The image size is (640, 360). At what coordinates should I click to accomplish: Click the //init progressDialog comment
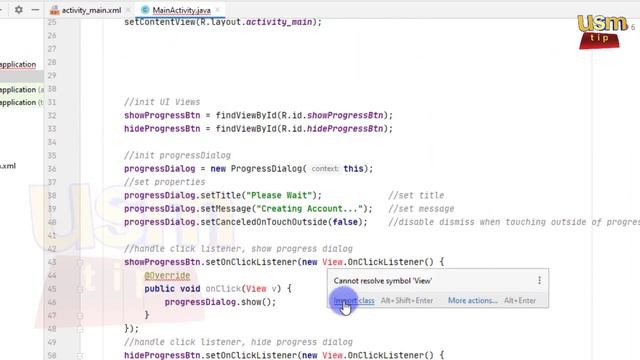click(x=177, y=156)
